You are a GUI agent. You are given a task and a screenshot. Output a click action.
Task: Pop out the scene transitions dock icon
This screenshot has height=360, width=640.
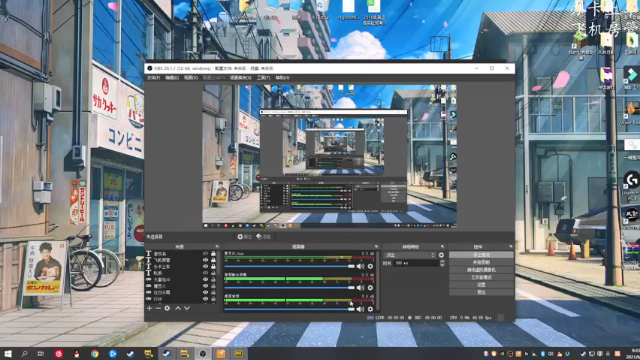click(442, 247)
